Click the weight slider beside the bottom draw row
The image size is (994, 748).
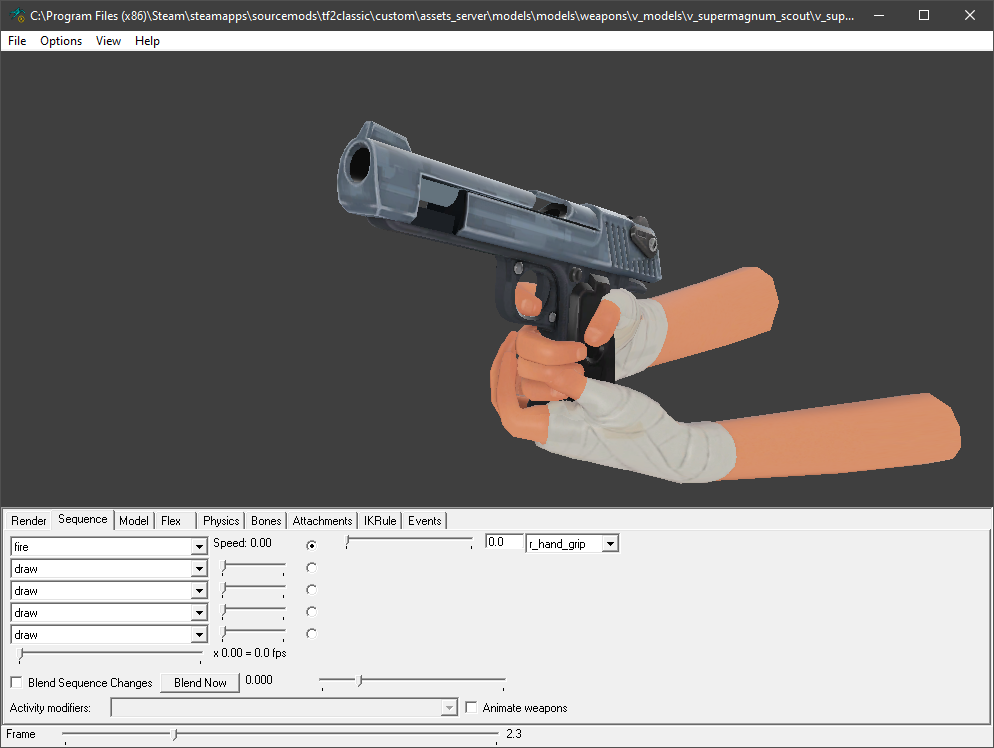[x=254, y=633]
